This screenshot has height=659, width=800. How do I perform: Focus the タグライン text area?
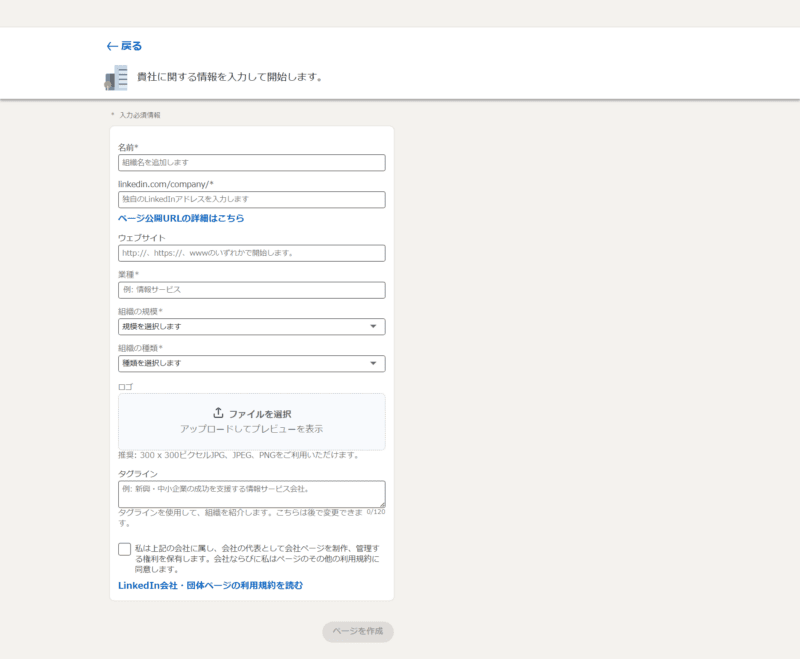[x=252, y=494]
